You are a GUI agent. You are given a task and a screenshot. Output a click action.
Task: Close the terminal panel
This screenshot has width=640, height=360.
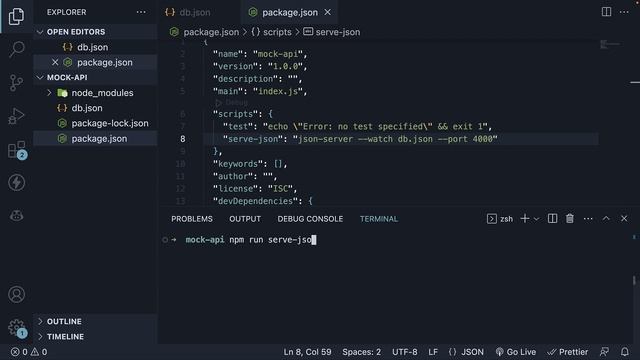point(624,219)
